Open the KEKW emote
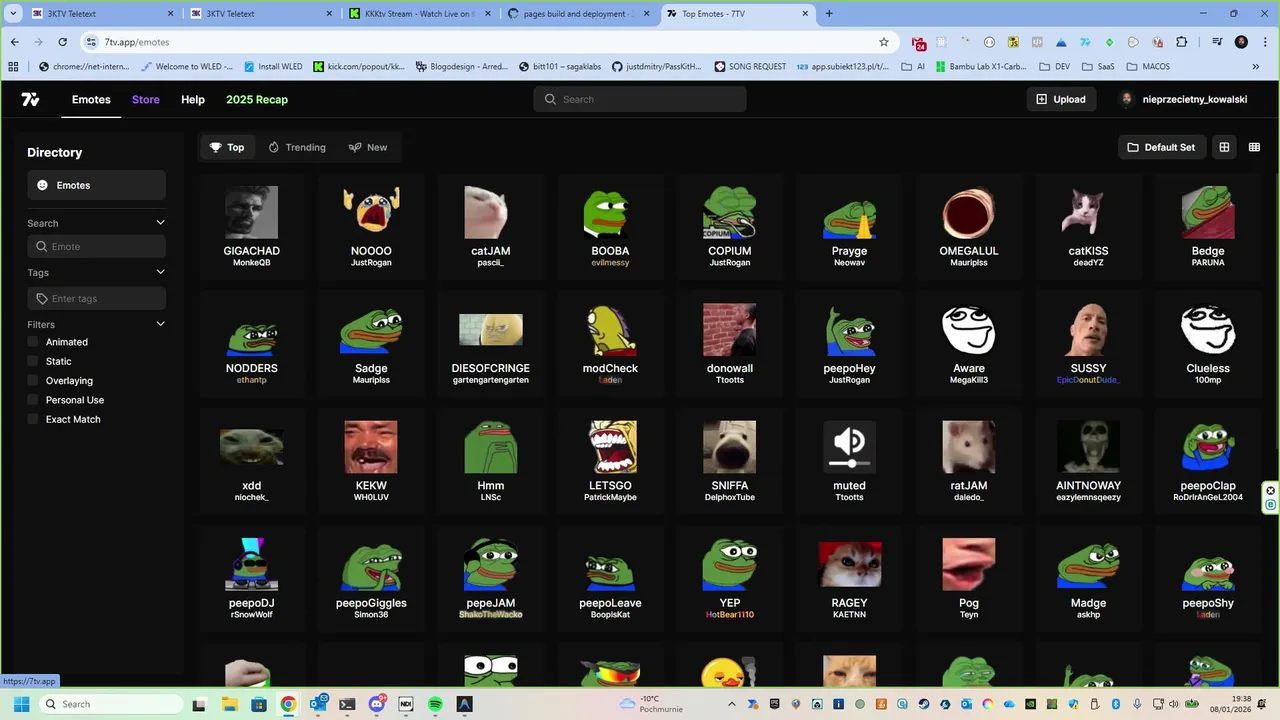This screenshot has height=720, width=1280. pos(371,461)
